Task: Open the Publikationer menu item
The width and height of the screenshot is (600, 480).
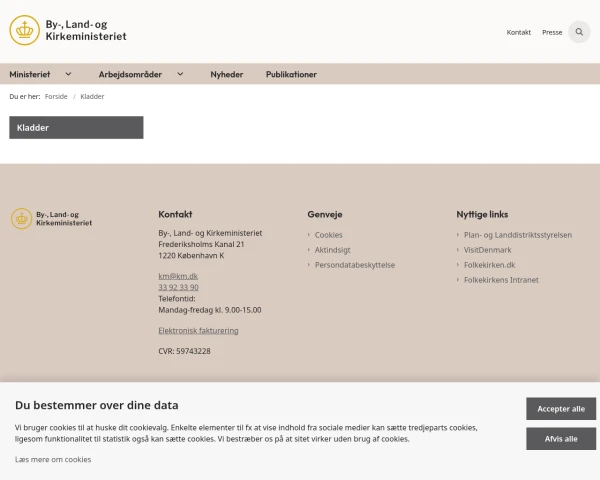Action: pyautogui.click(x=291, y=74)
